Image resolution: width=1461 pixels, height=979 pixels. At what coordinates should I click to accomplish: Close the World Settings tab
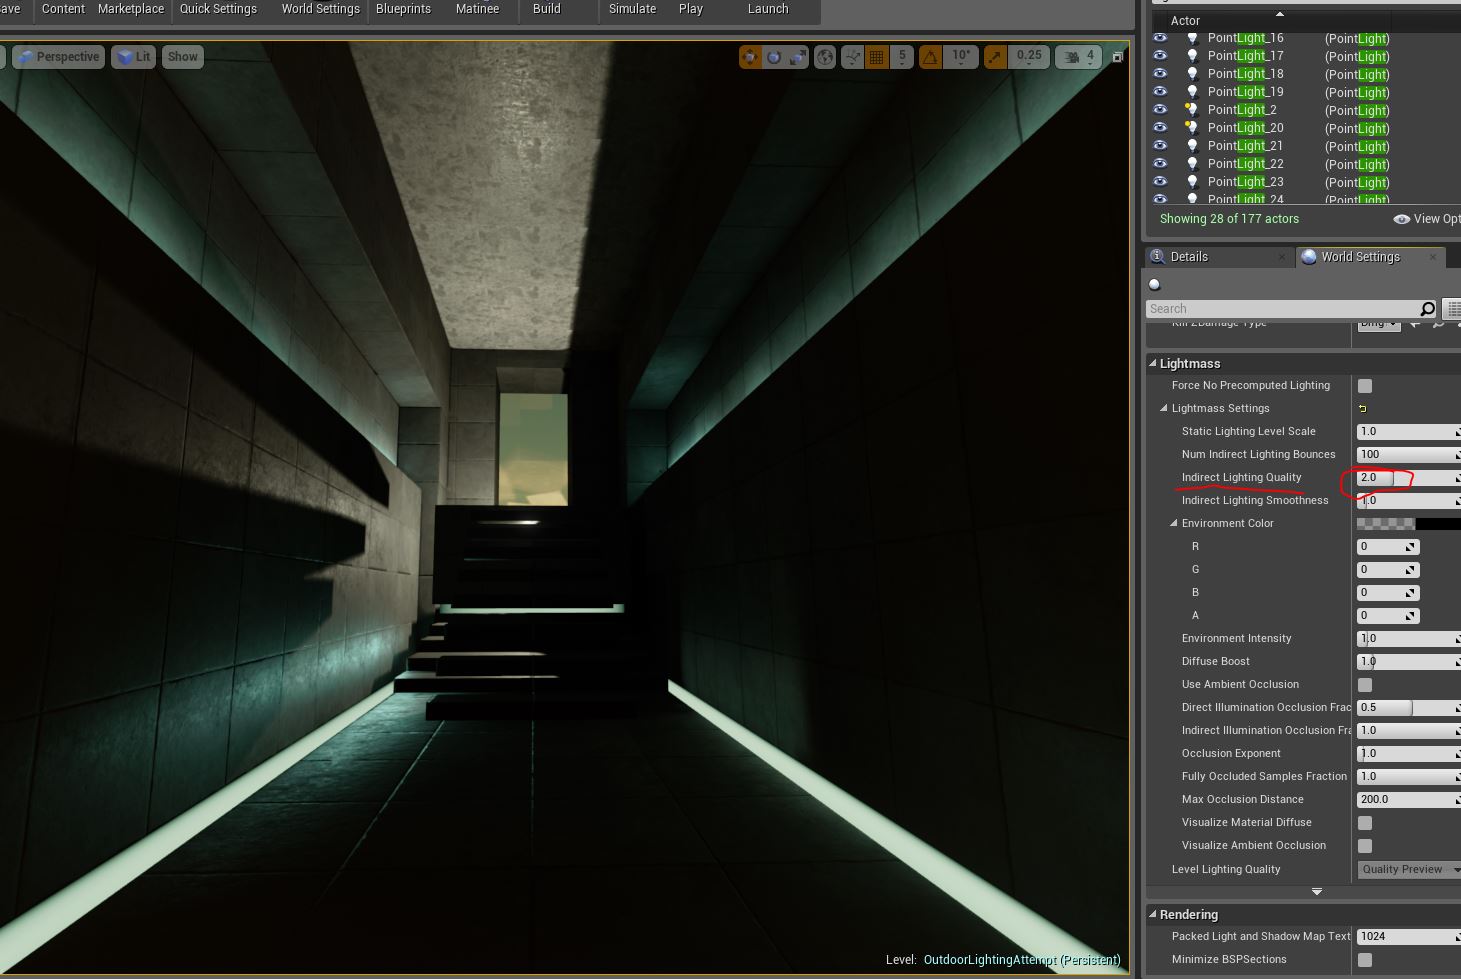pos(1432,257)
